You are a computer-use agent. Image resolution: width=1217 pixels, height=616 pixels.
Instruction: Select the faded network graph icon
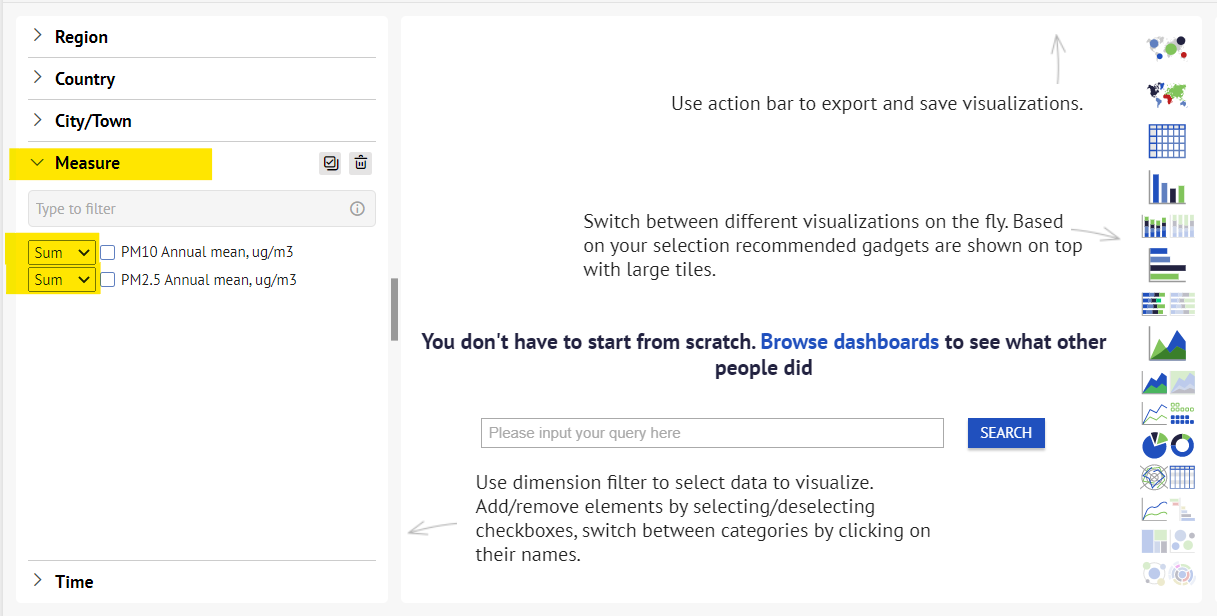[1154, 574]
